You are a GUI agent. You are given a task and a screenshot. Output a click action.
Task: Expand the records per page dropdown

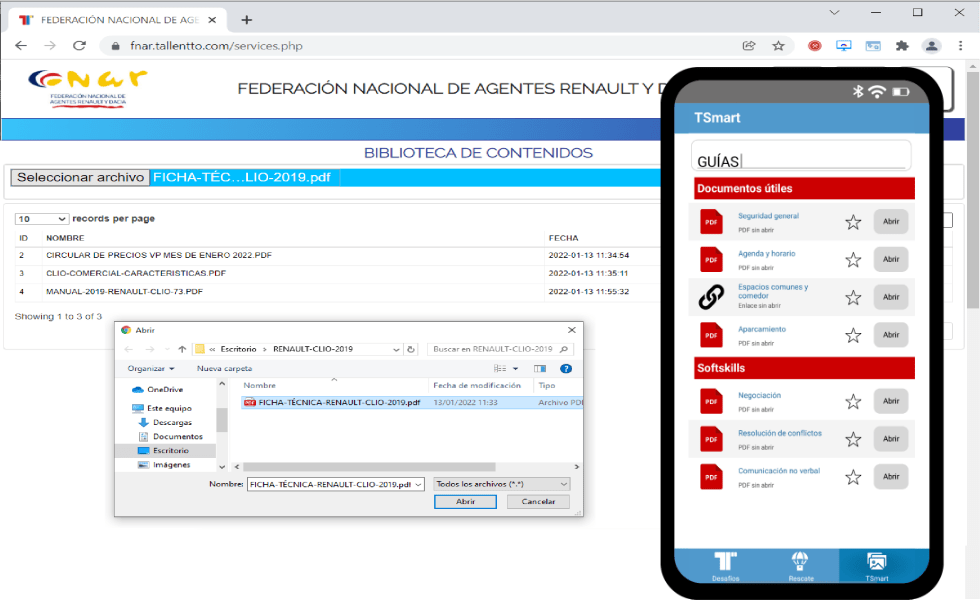tap(42, 219)
